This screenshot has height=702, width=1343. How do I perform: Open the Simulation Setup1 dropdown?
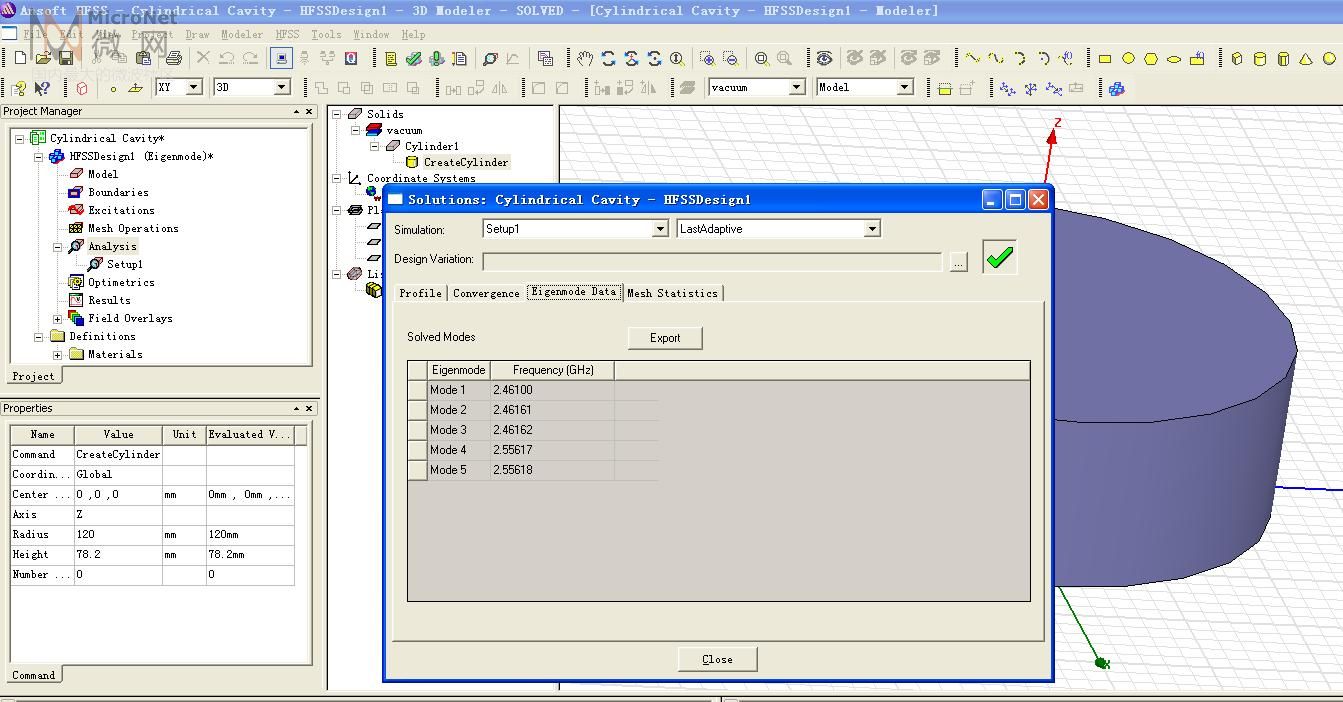click(x=660, y=229)
